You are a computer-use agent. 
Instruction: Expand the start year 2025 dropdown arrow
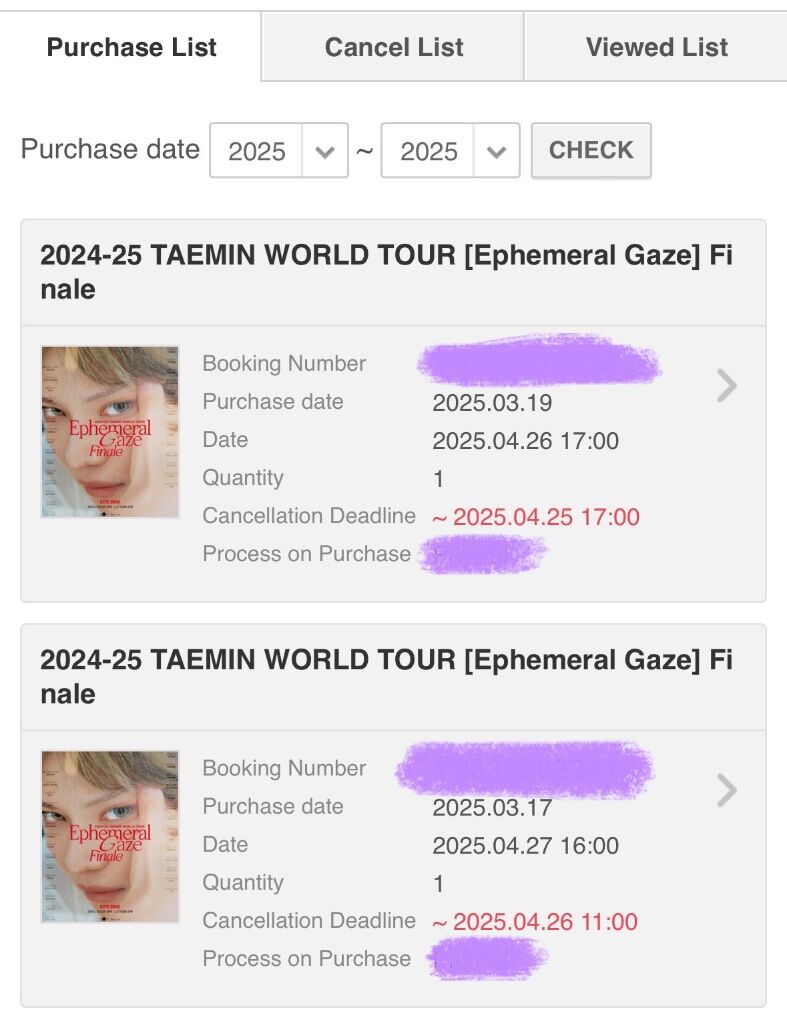tap(325, 151)
